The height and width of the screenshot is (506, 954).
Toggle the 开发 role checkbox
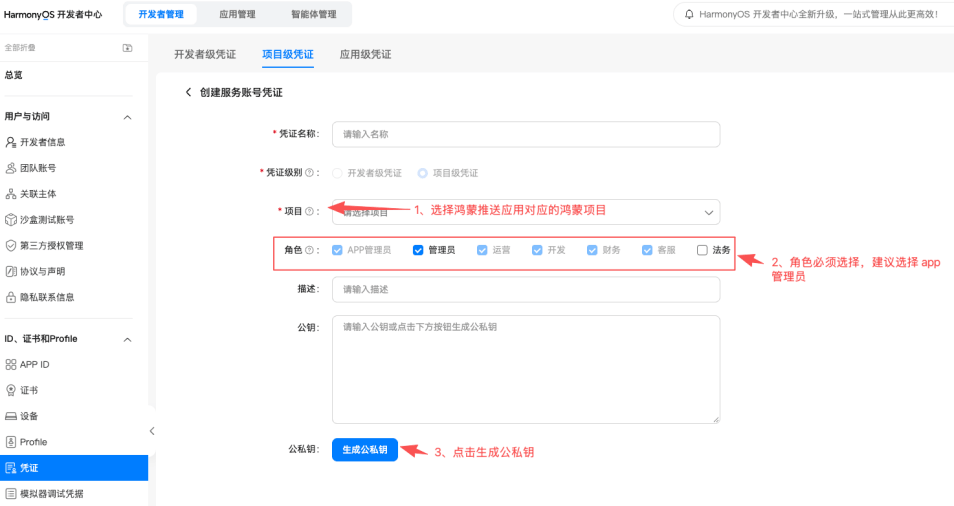(x=537, y=250)
